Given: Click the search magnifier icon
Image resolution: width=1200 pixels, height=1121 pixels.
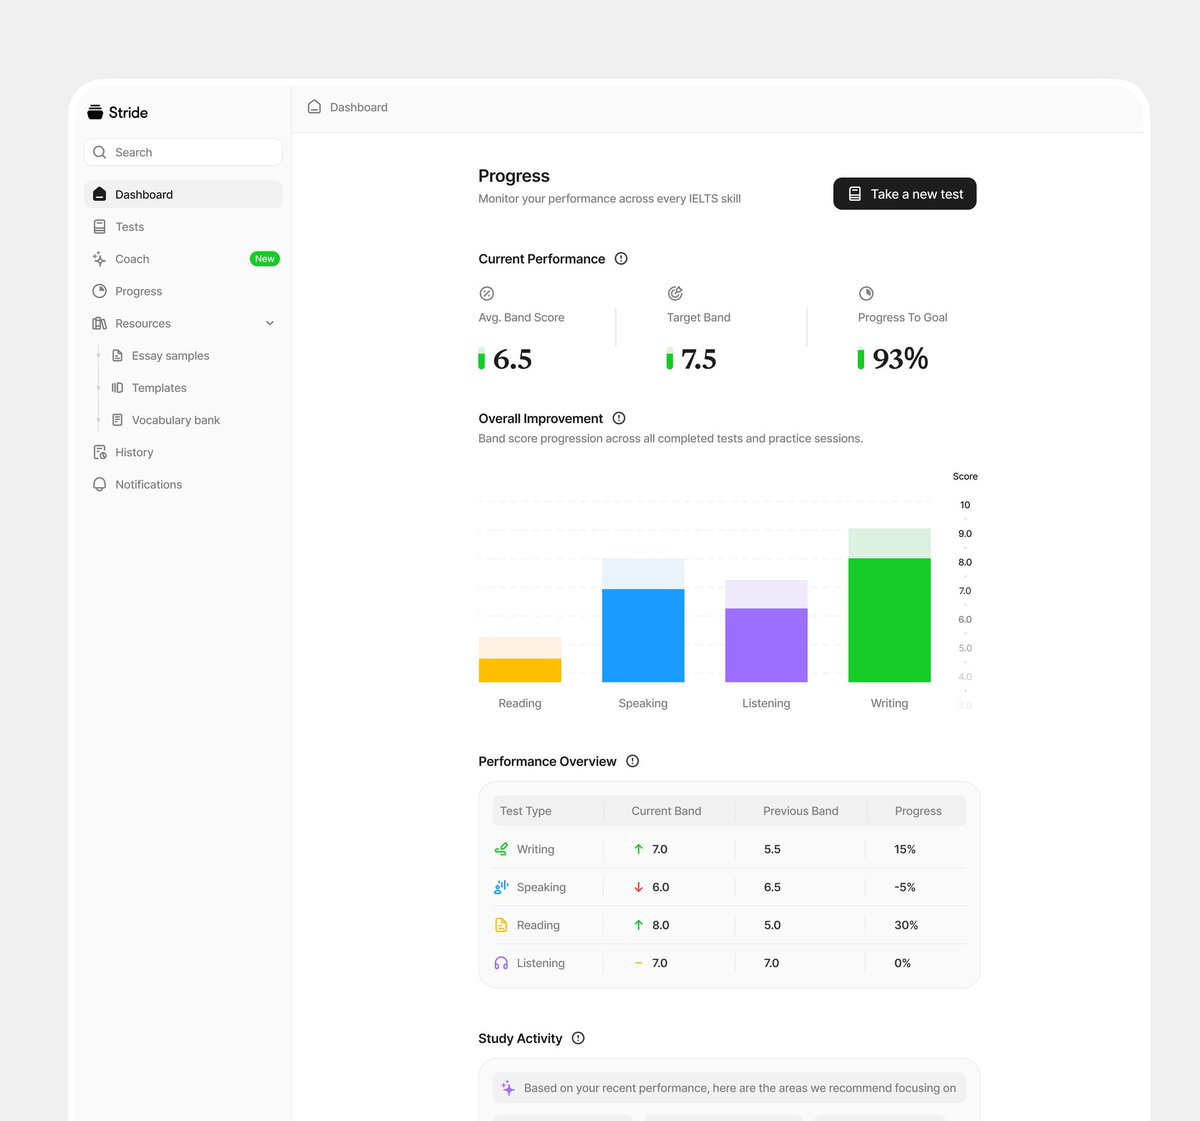Looking at the screenshot, I should [x=99, y=152].
